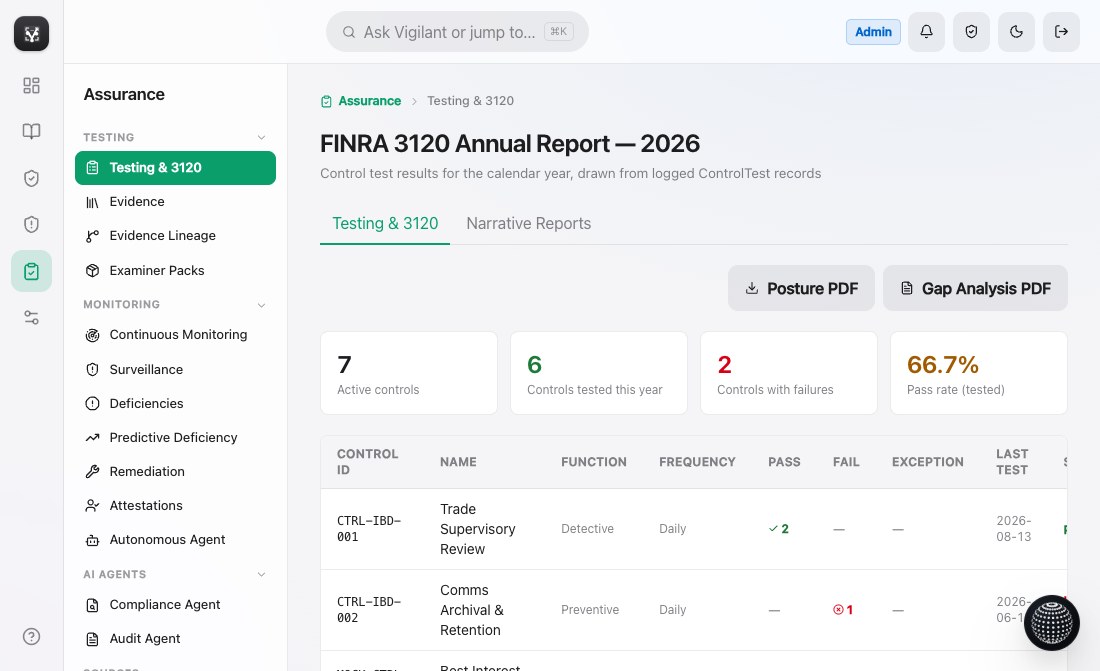Open Autonomous Agent page
Screen dimensions: 1100x671
pyautogui.click(x=175, y=540)
